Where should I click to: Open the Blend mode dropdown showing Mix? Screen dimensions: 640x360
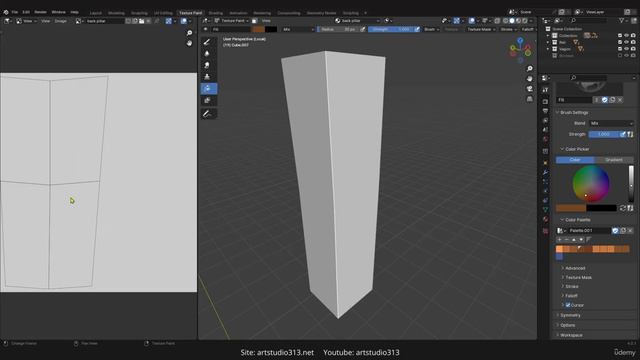pyautogui.click(x=611, y=123)
